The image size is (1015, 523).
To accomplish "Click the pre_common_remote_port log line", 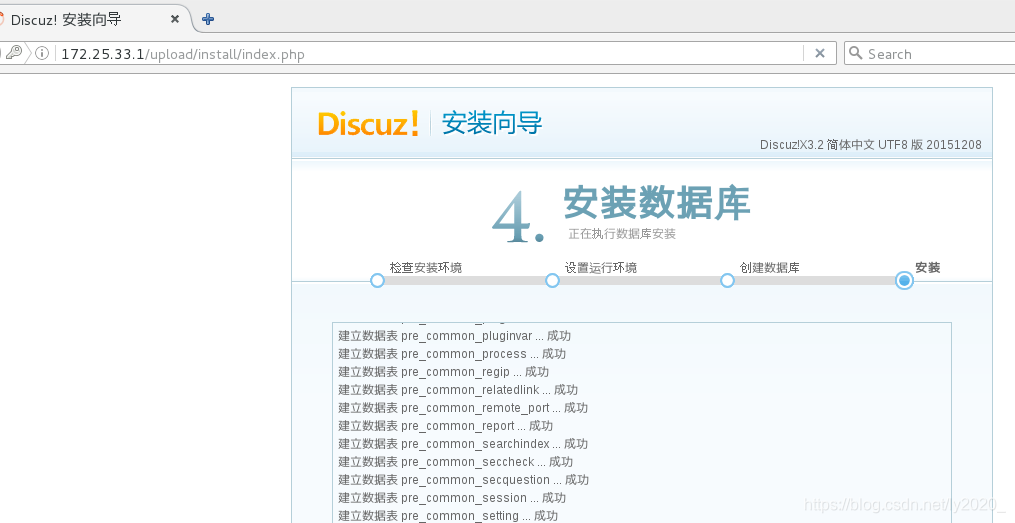I will click(463, 408).
